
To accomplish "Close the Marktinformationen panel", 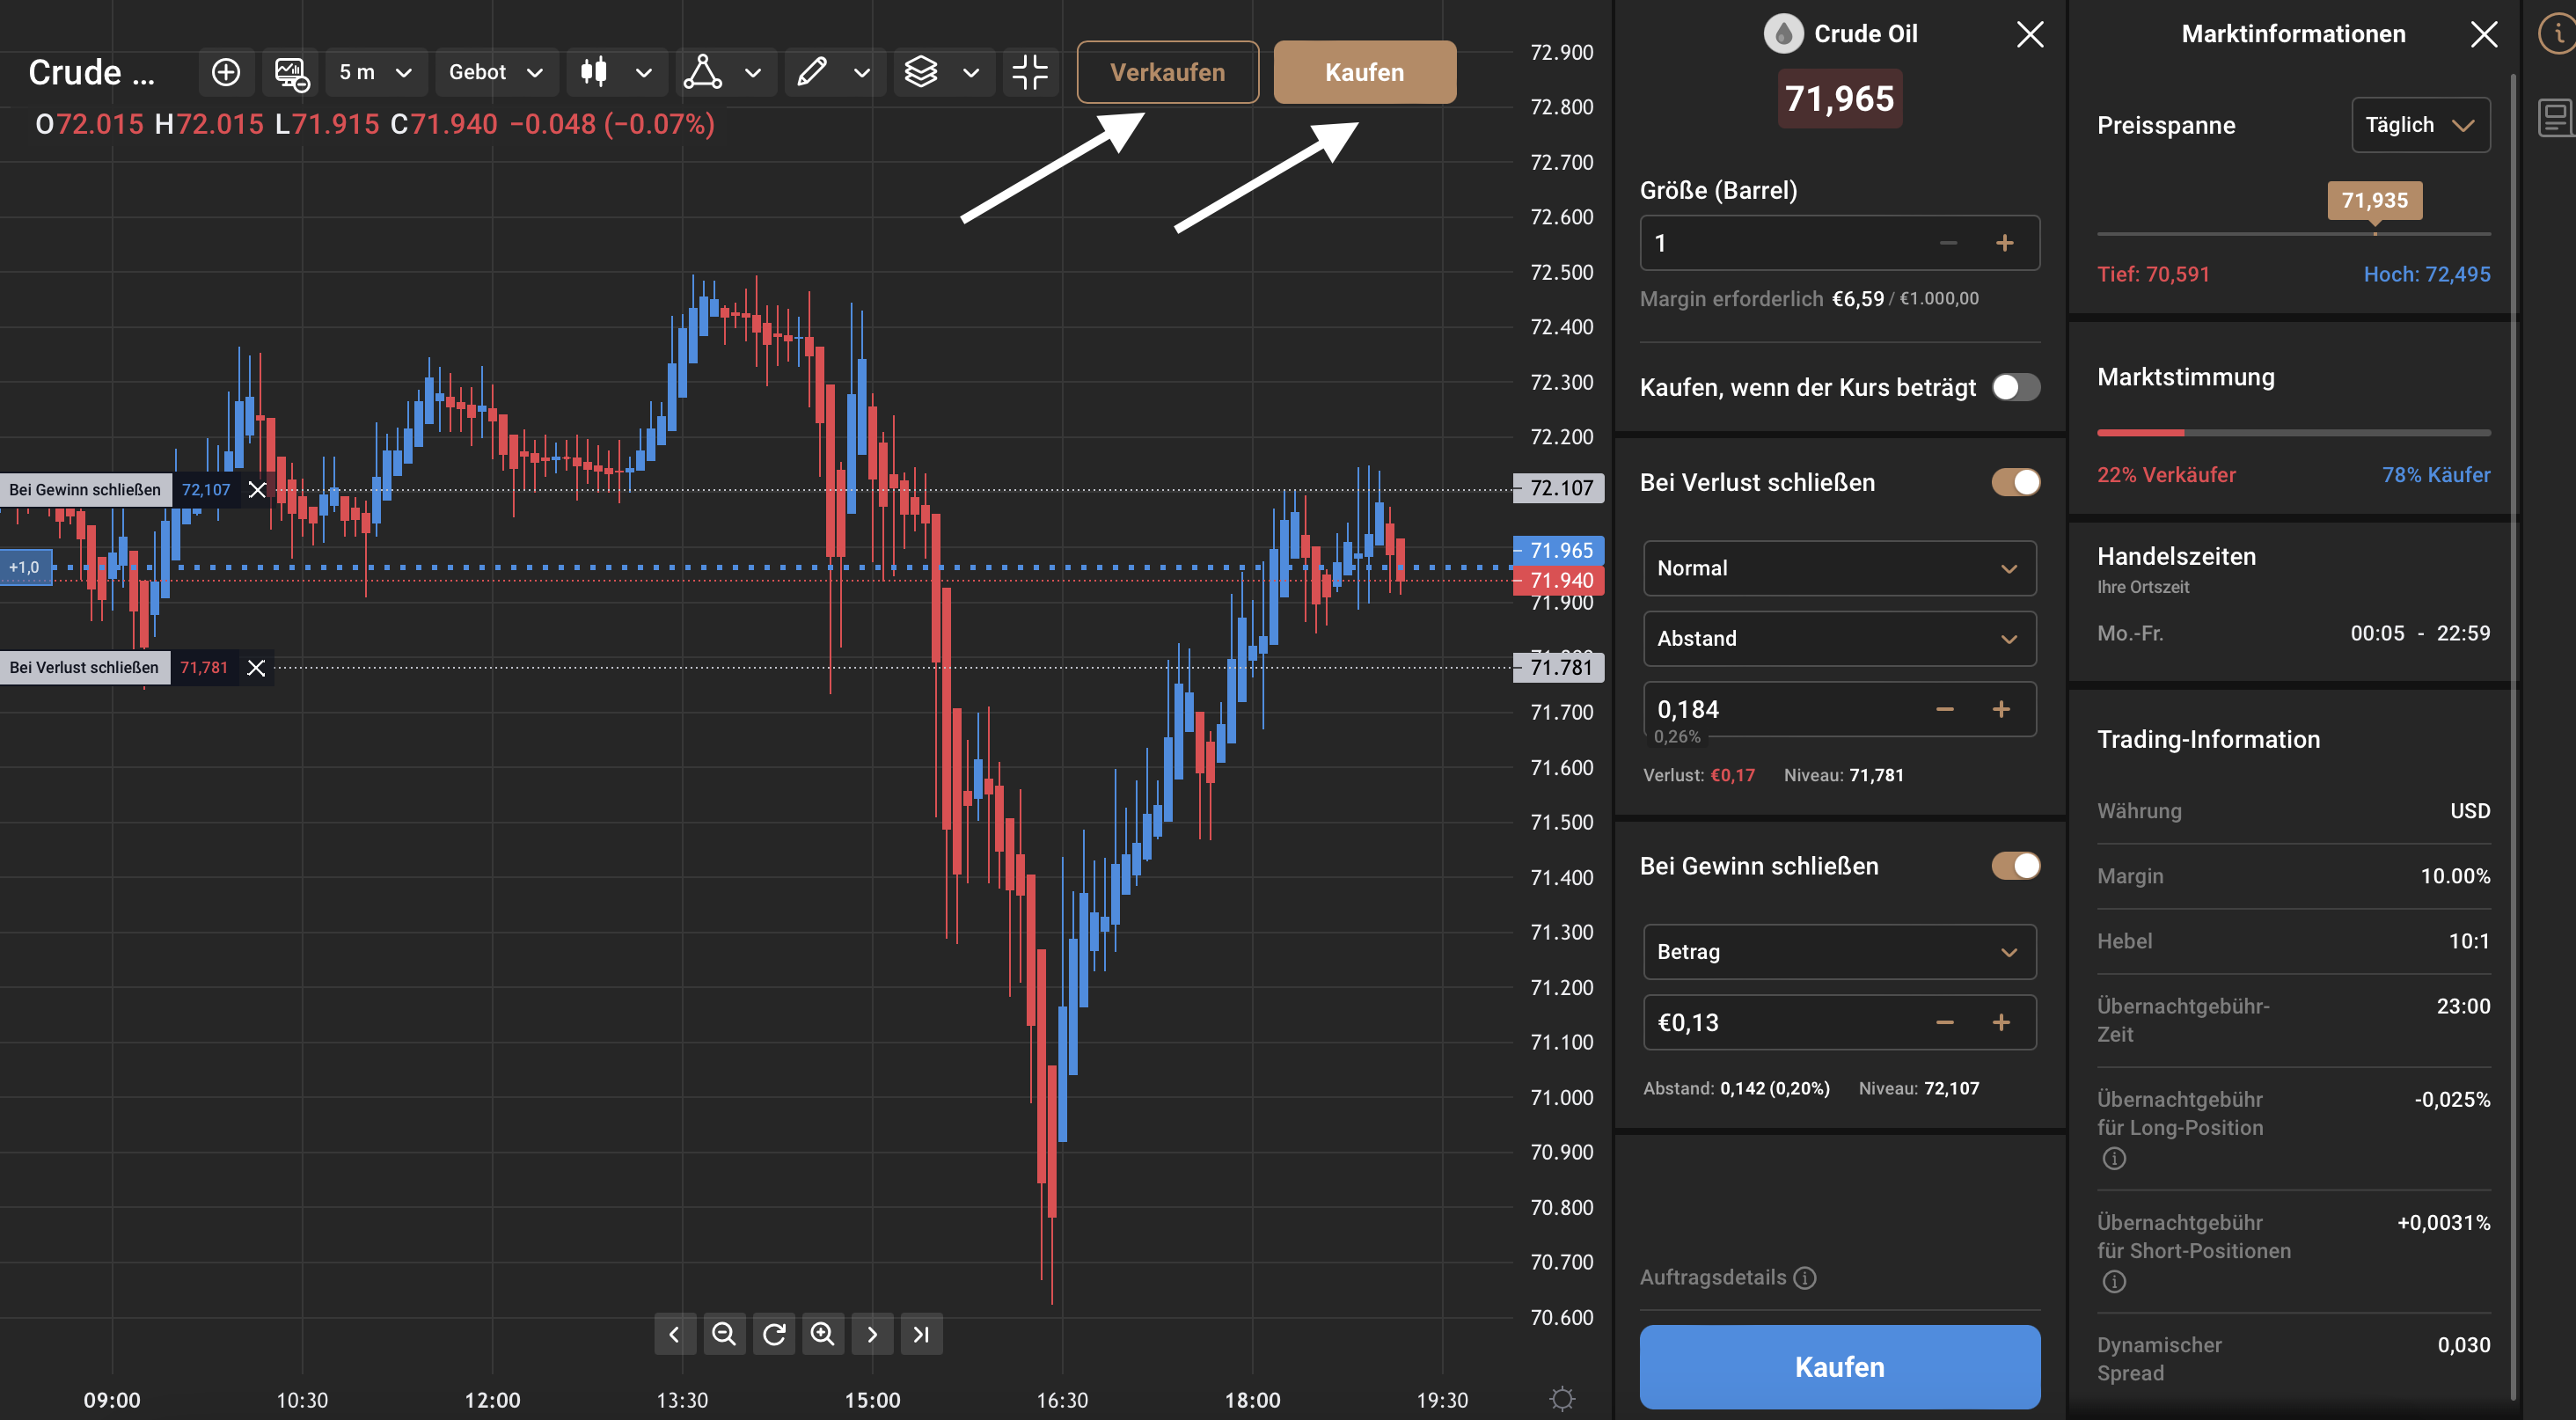I will point(2484,34).
